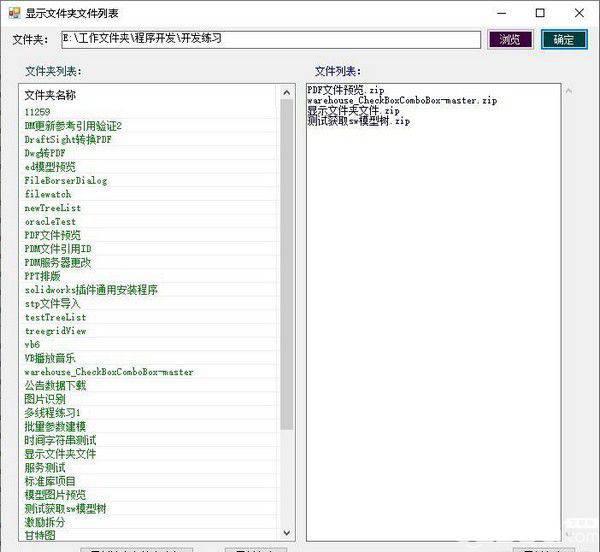
Task: Select folder 测试获取sw模型树 in folder list
Action: point(65,509)
